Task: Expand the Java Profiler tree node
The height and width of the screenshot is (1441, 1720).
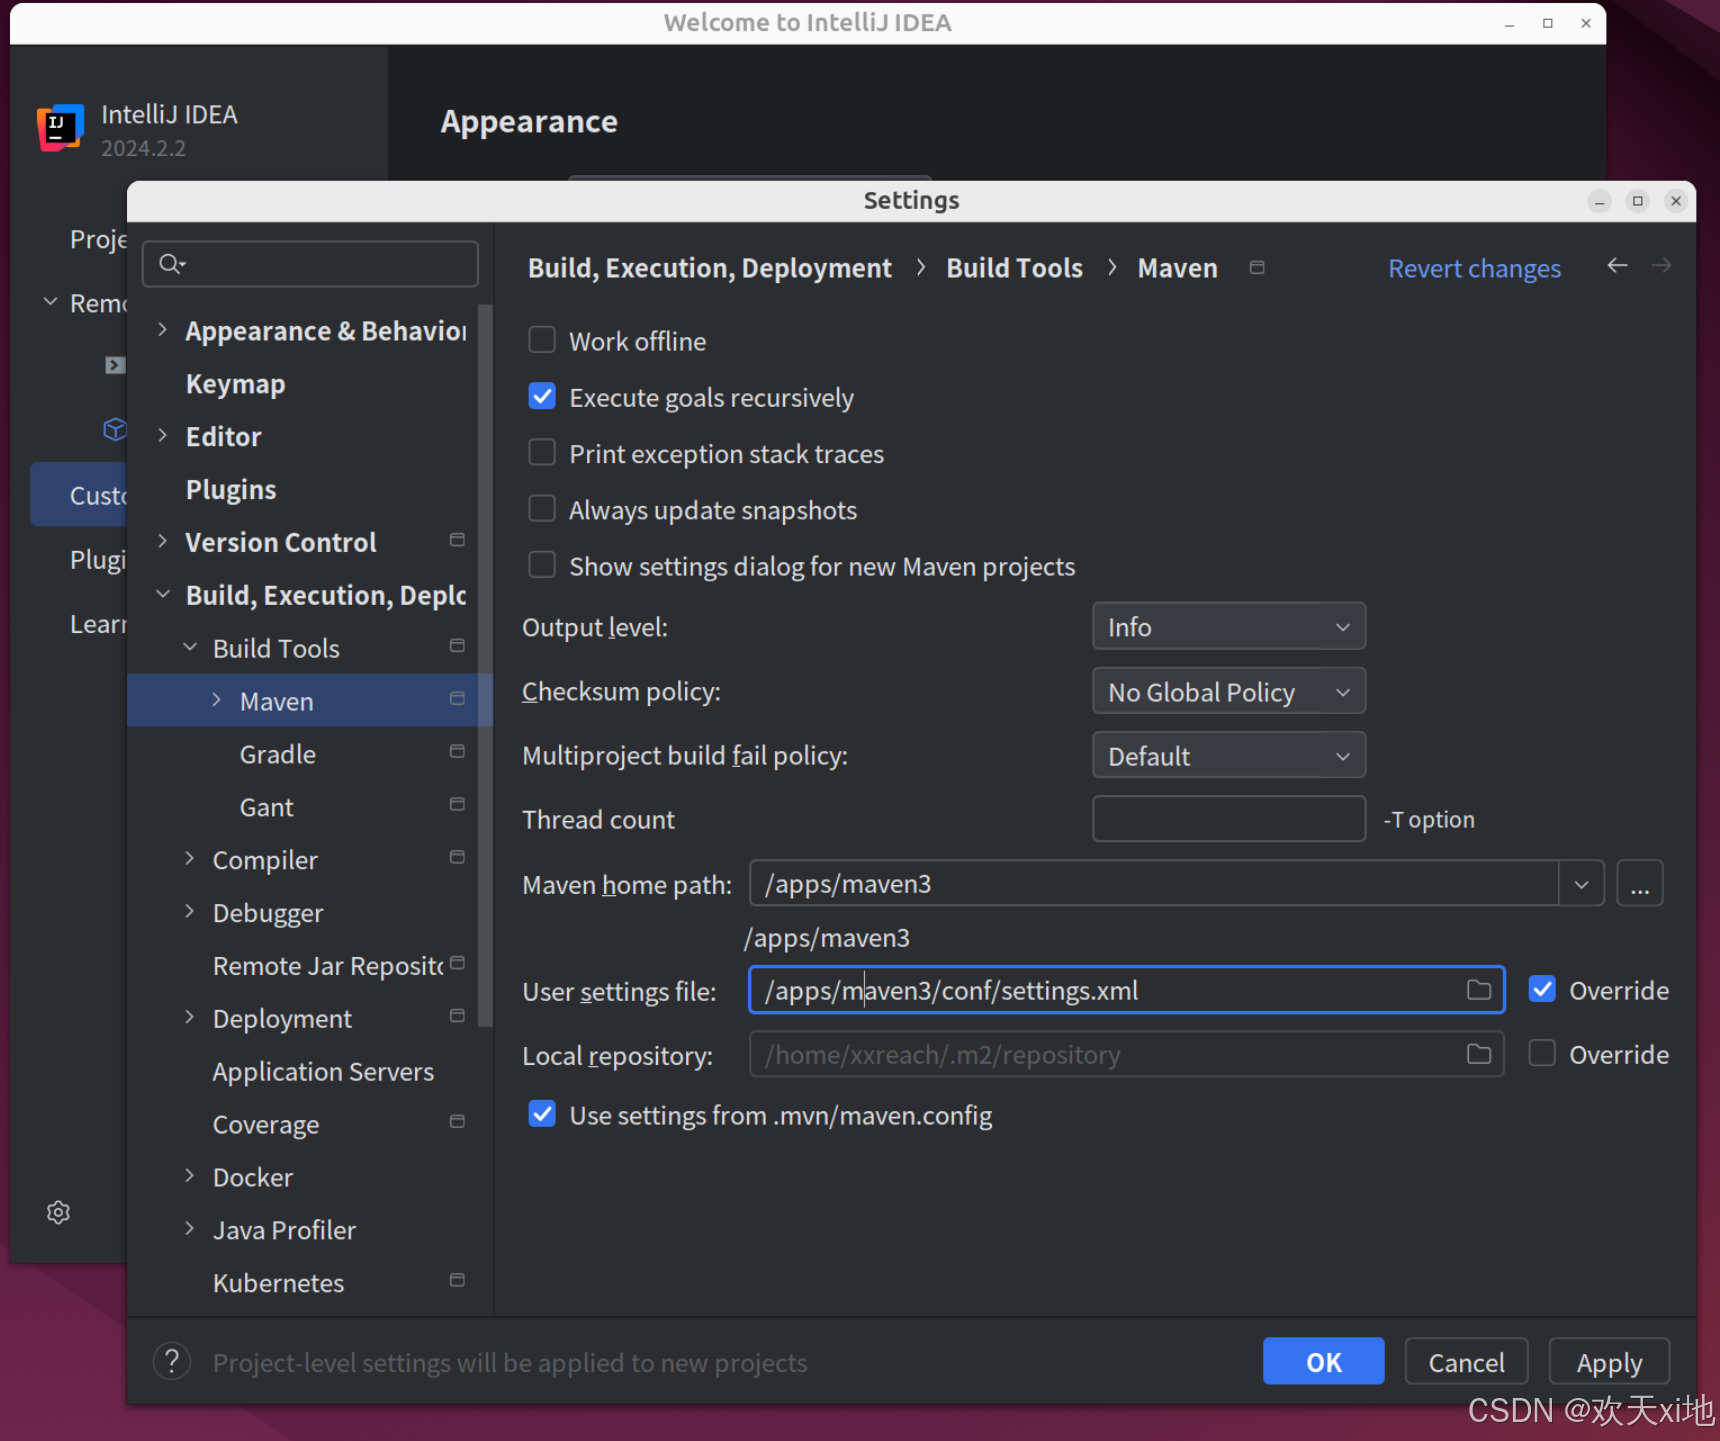Action: [x=189, y=1228]
